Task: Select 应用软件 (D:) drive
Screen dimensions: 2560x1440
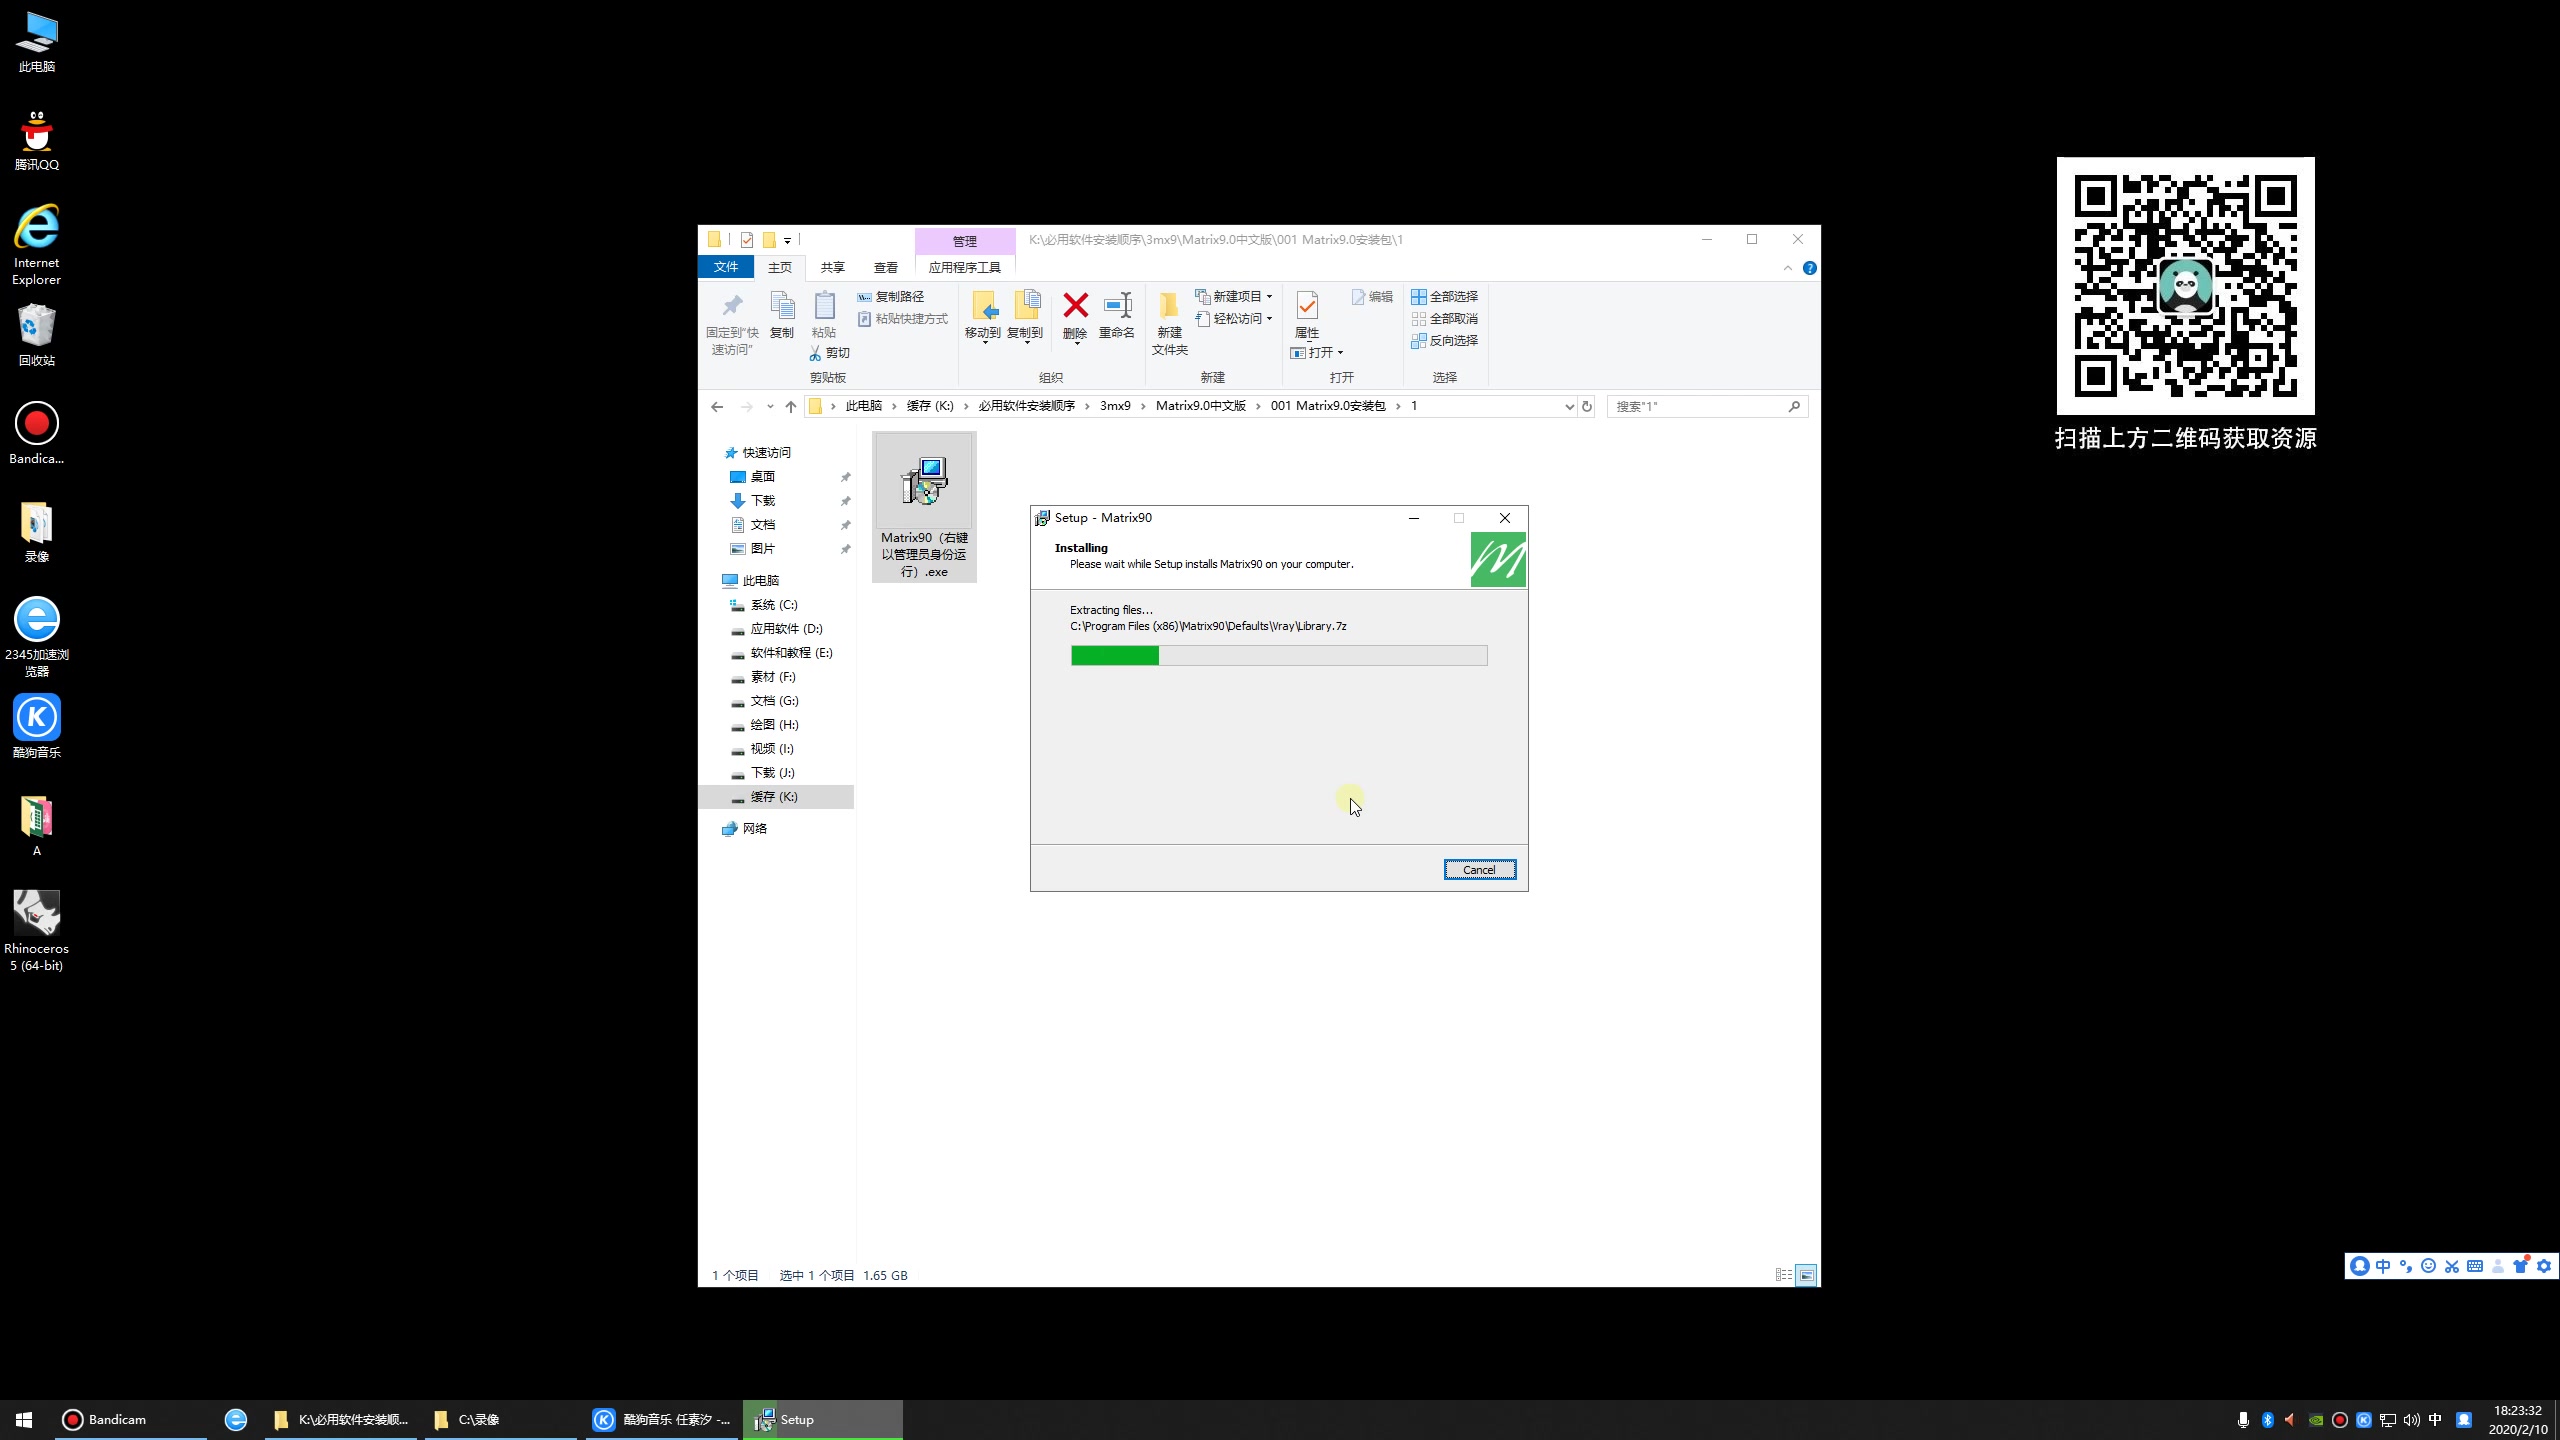Action: 786,629
